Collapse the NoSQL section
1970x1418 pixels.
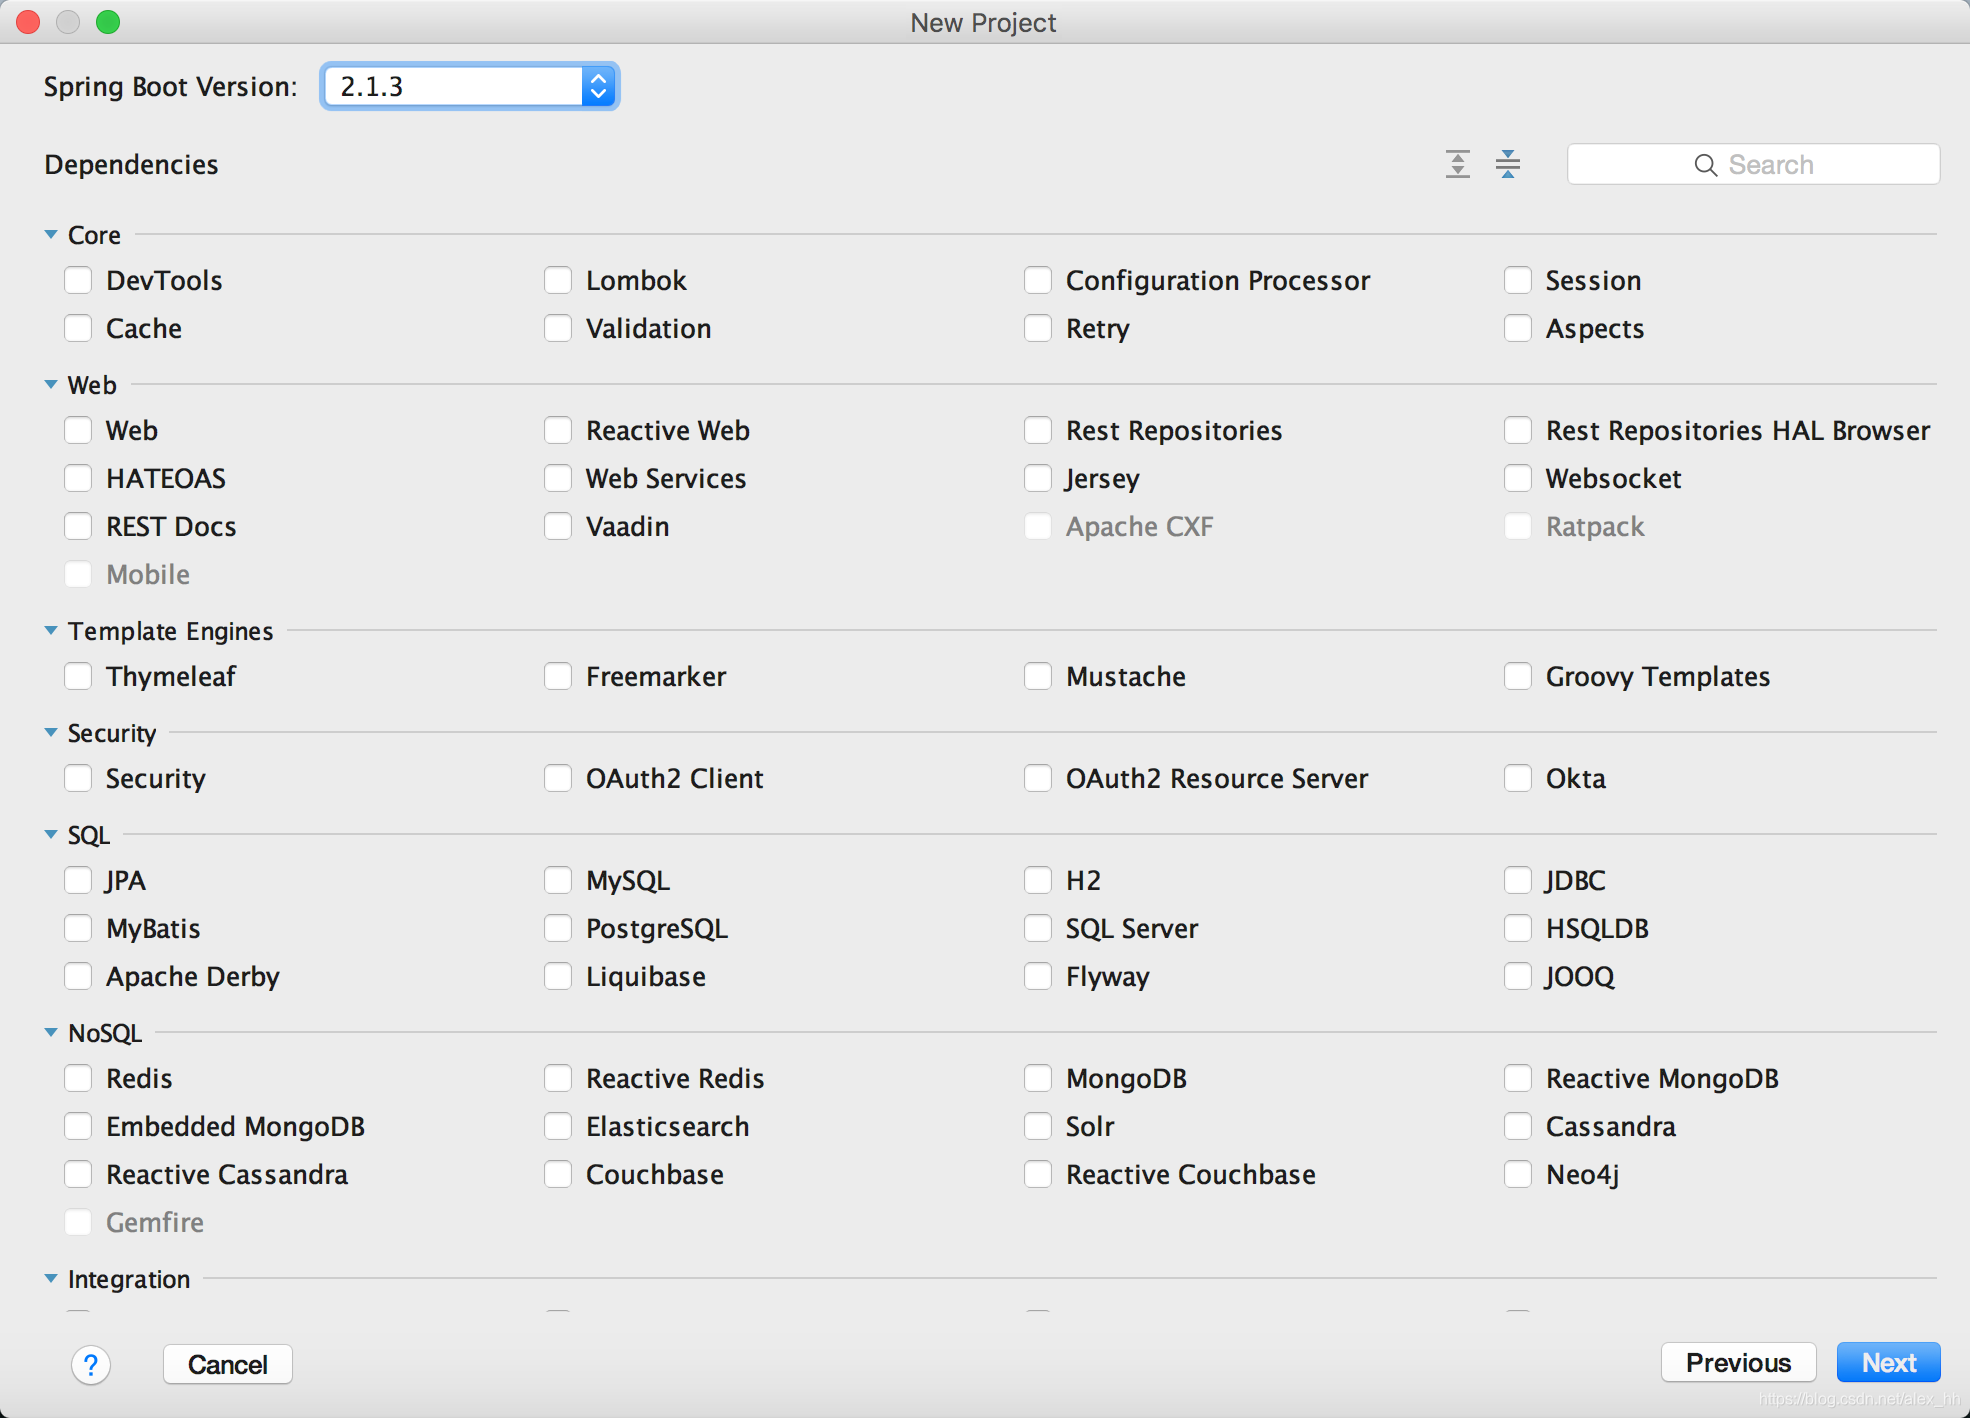click(x=51, y=1033)
